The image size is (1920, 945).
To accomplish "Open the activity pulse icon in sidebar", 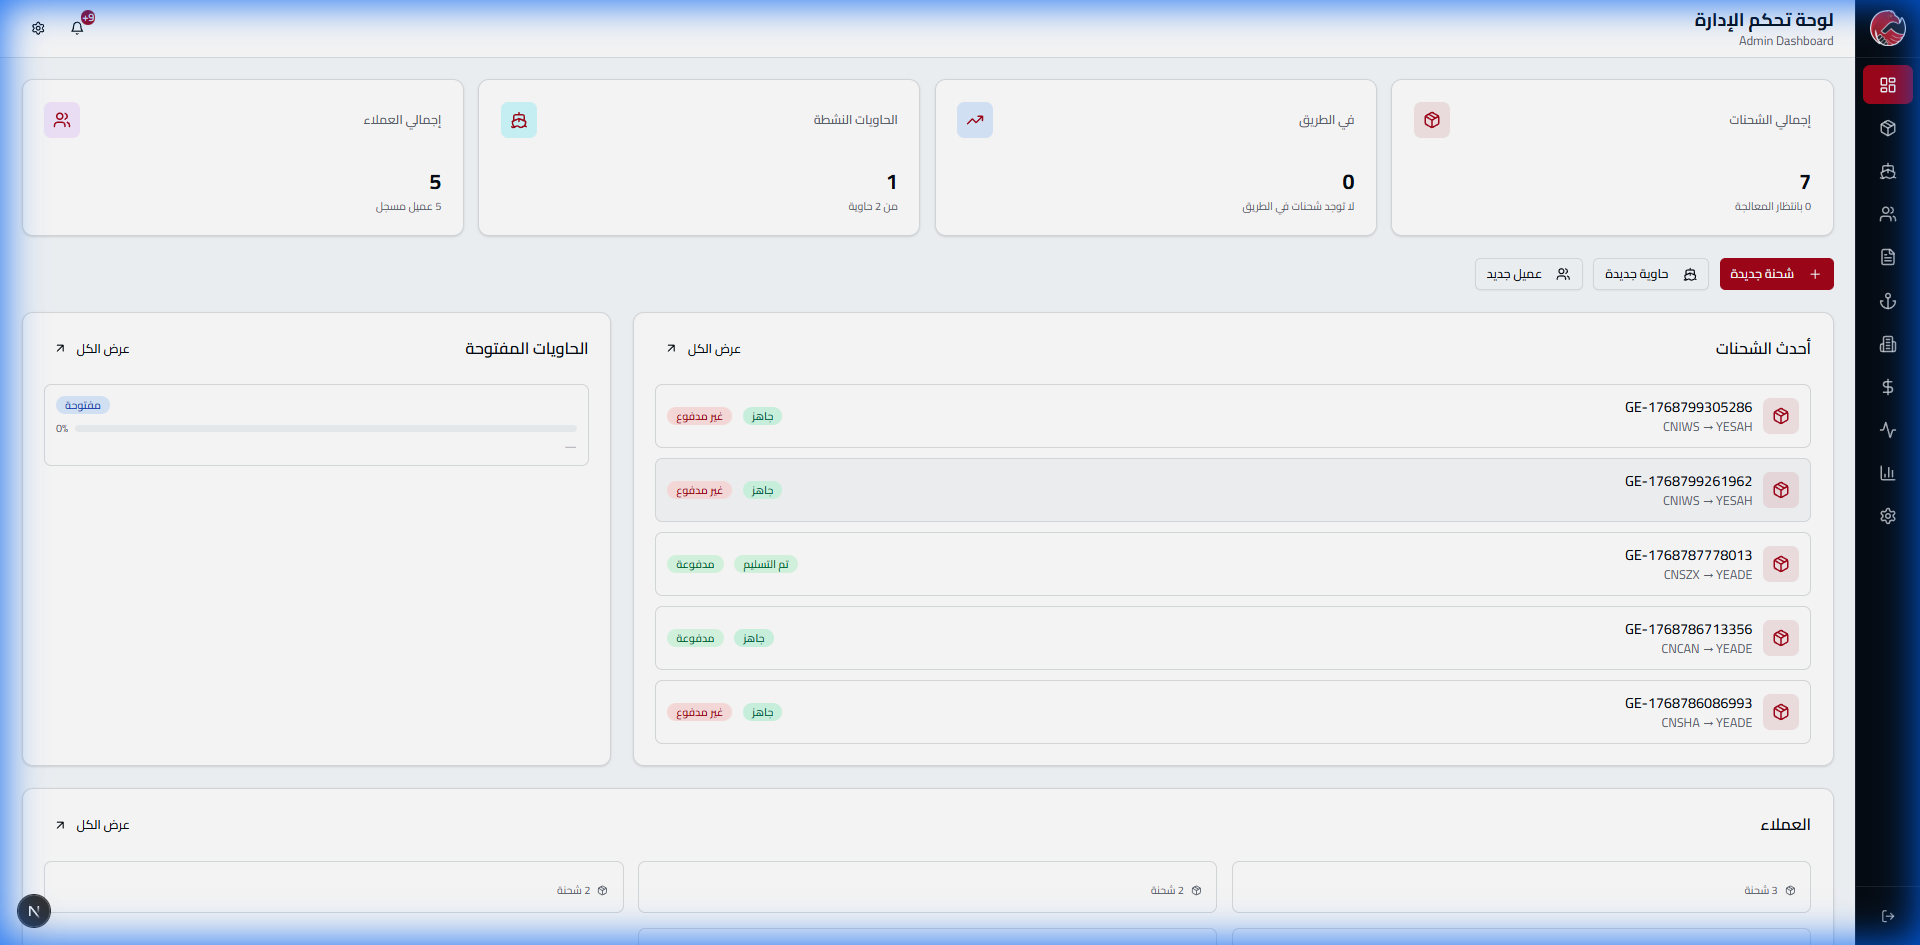I will 1887,430.
